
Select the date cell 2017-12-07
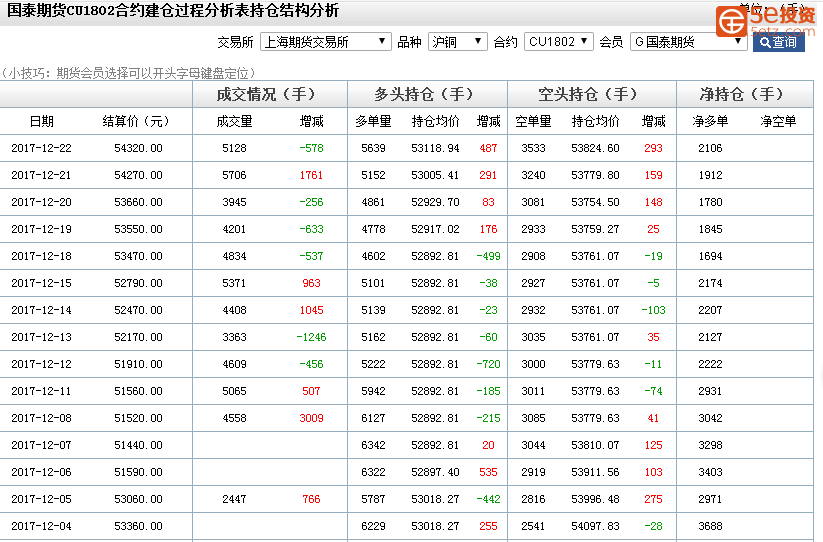tap(41, 445)
